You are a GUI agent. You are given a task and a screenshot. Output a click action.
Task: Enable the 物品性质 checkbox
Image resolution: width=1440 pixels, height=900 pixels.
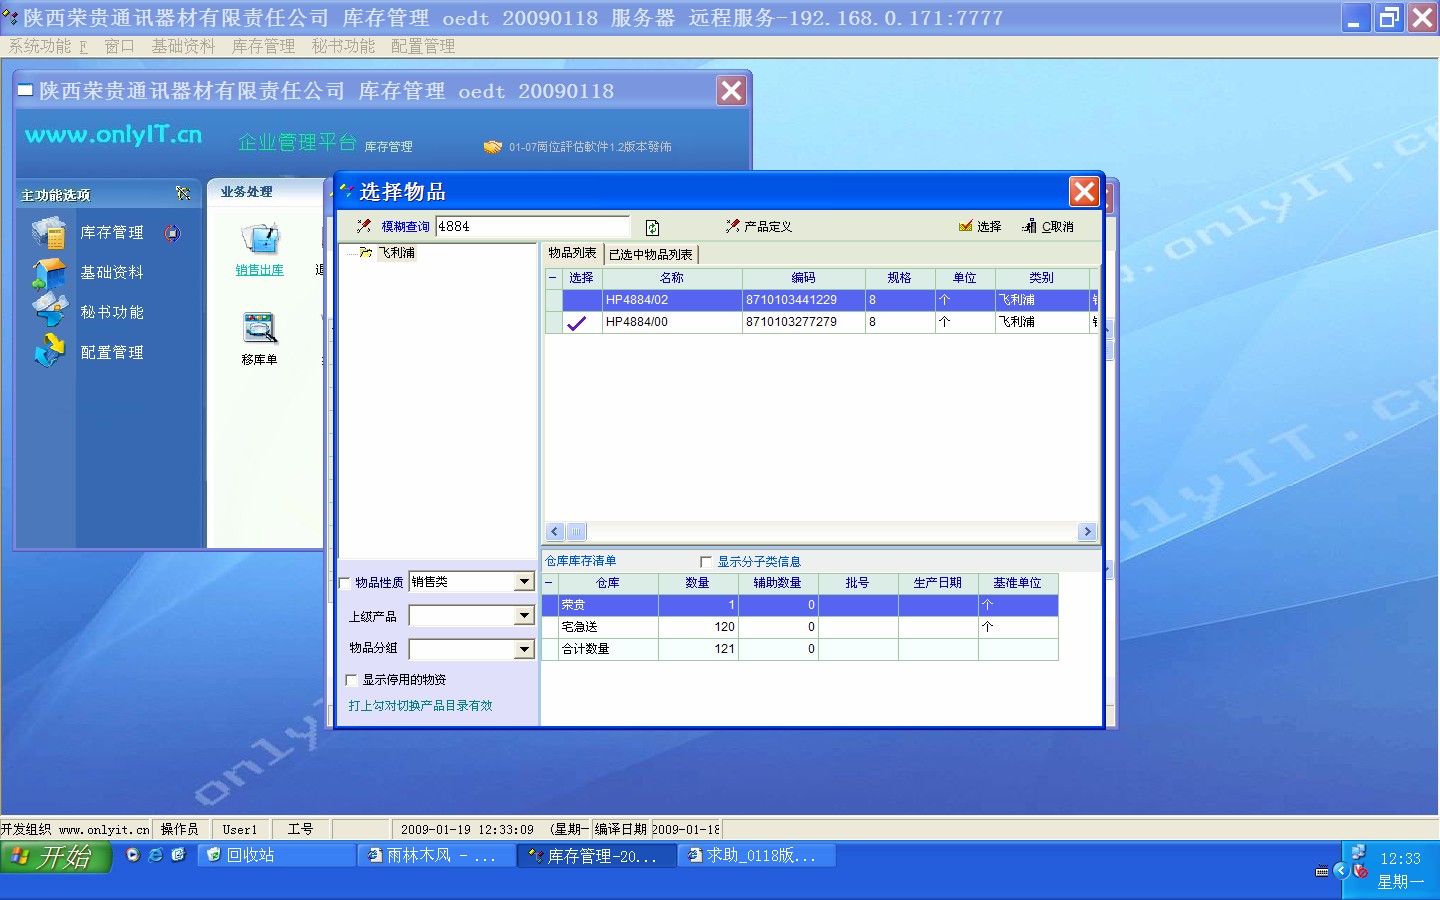click(346, 583)
